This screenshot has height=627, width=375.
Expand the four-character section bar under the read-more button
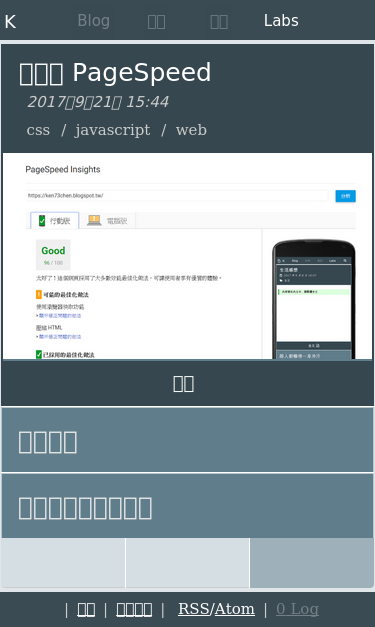188,440
